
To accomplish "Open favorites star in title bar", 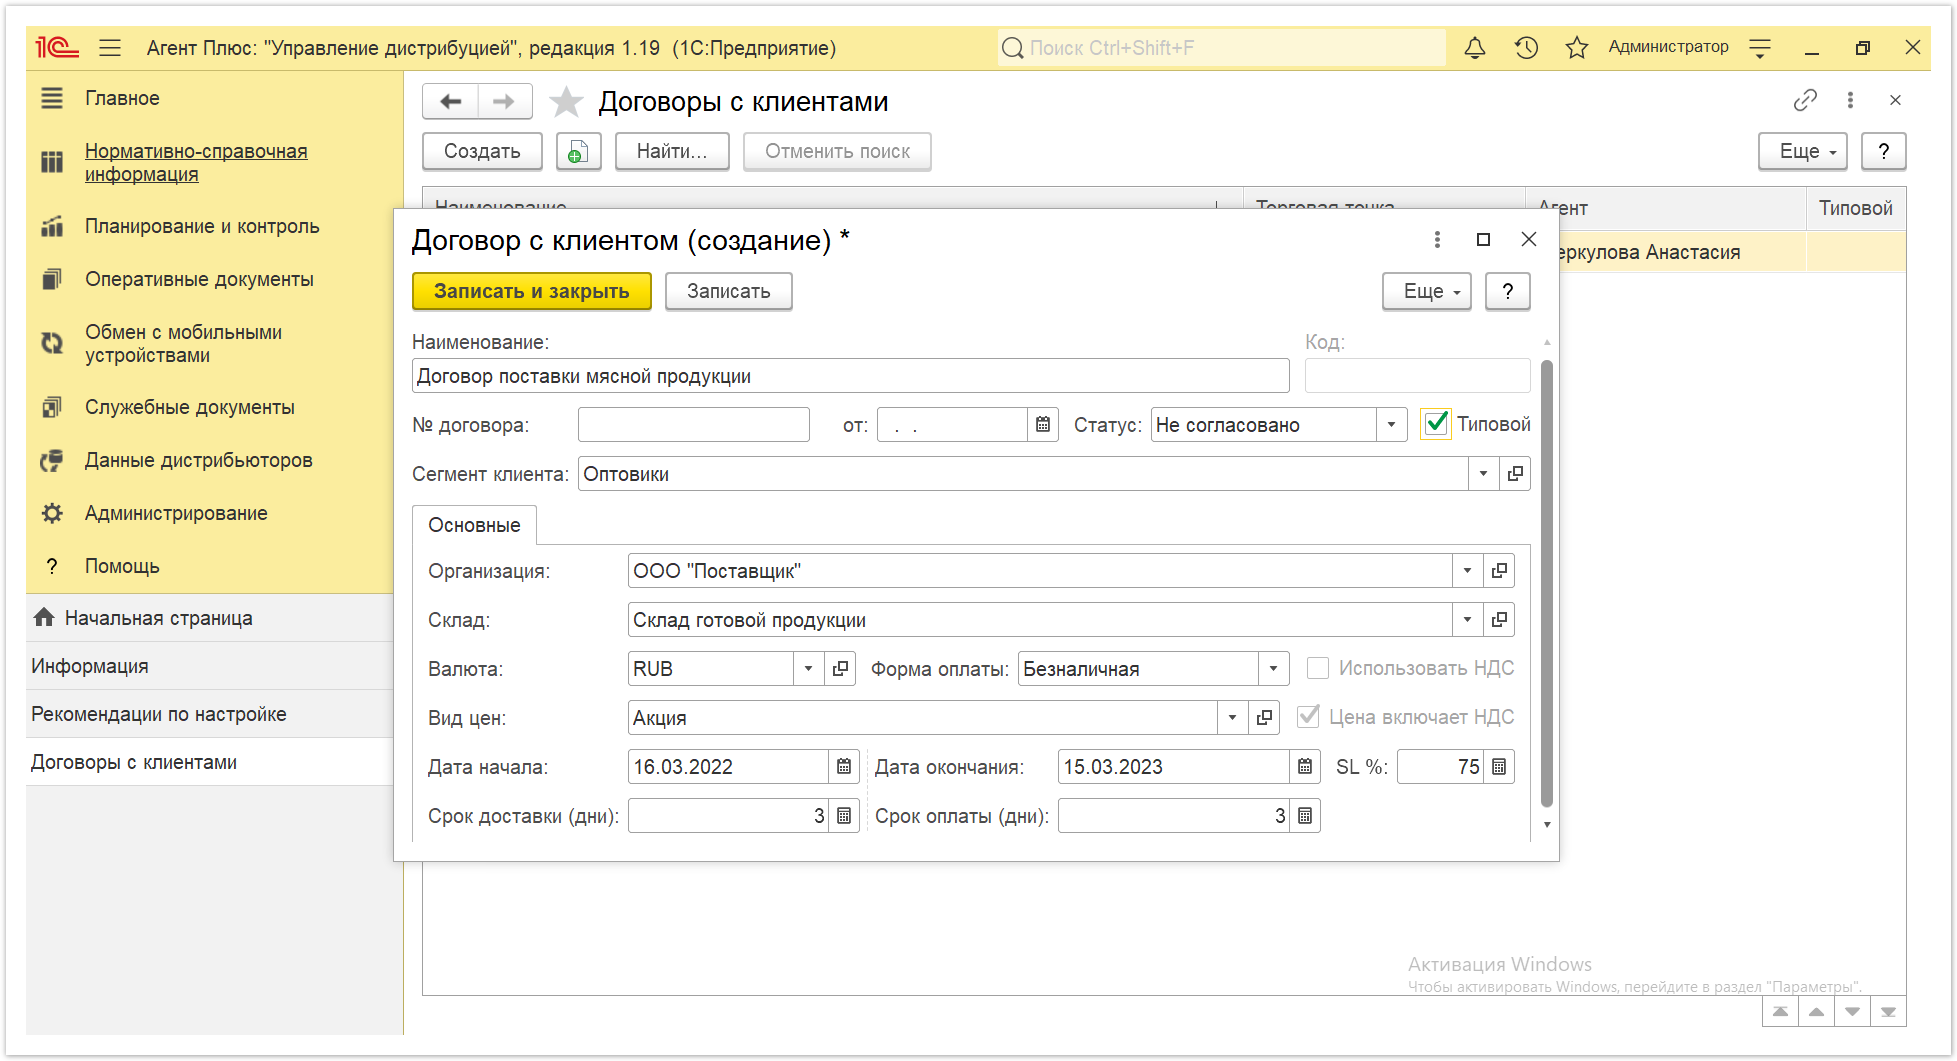I will tap(1577, 47).
